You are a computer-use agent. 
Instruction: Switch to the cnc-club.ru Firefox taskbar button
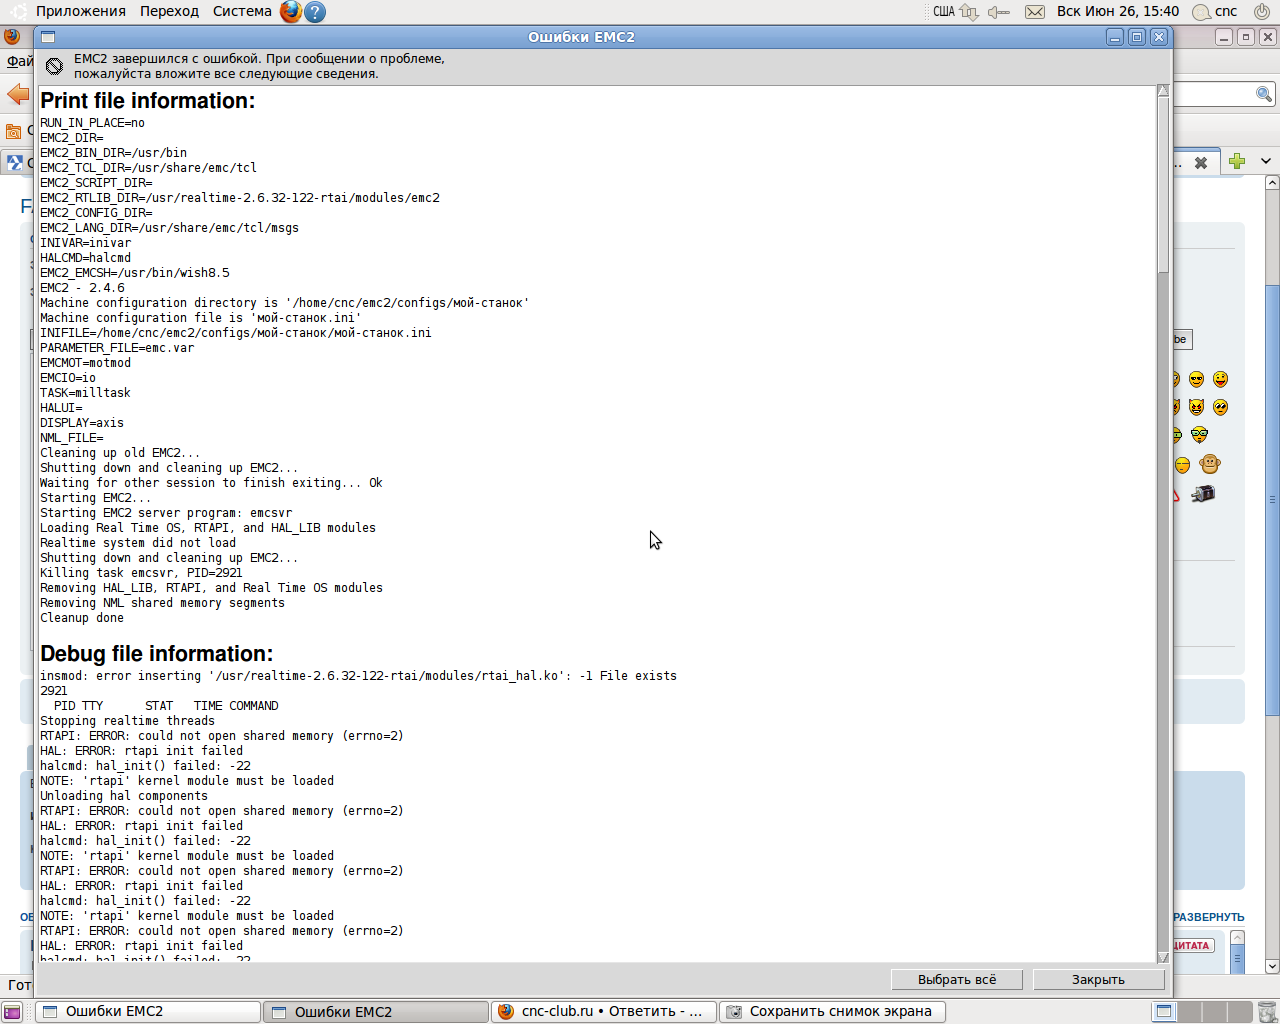click(x=604, y=1012)
